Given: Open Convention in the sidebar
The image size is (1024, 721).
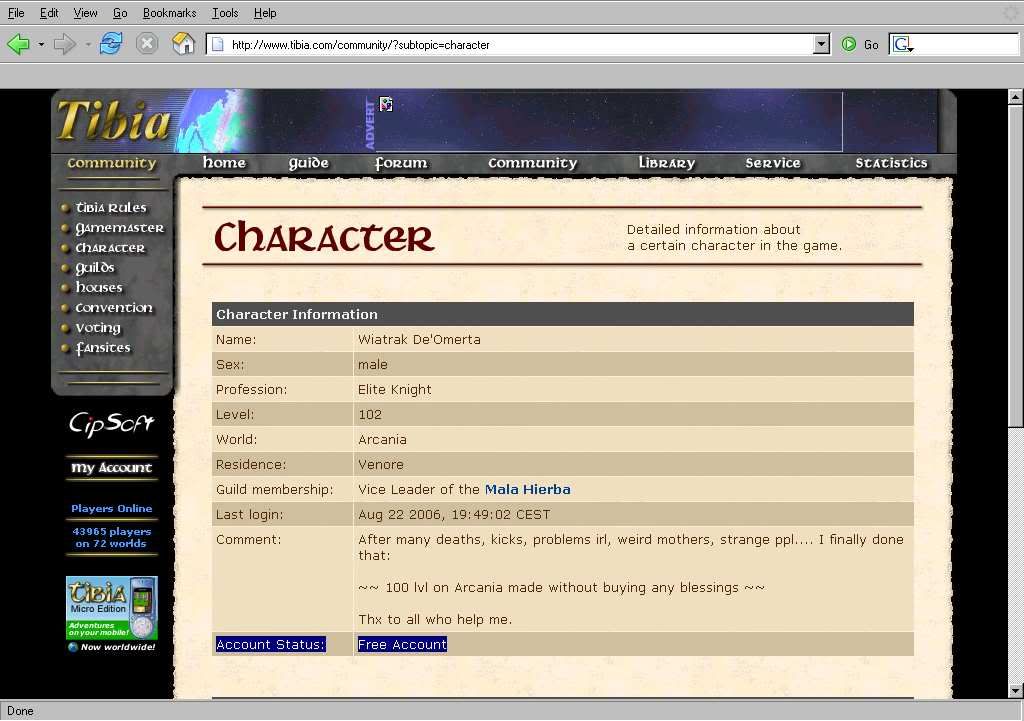Looking at the screenshot, I should (x=114, y=308).
